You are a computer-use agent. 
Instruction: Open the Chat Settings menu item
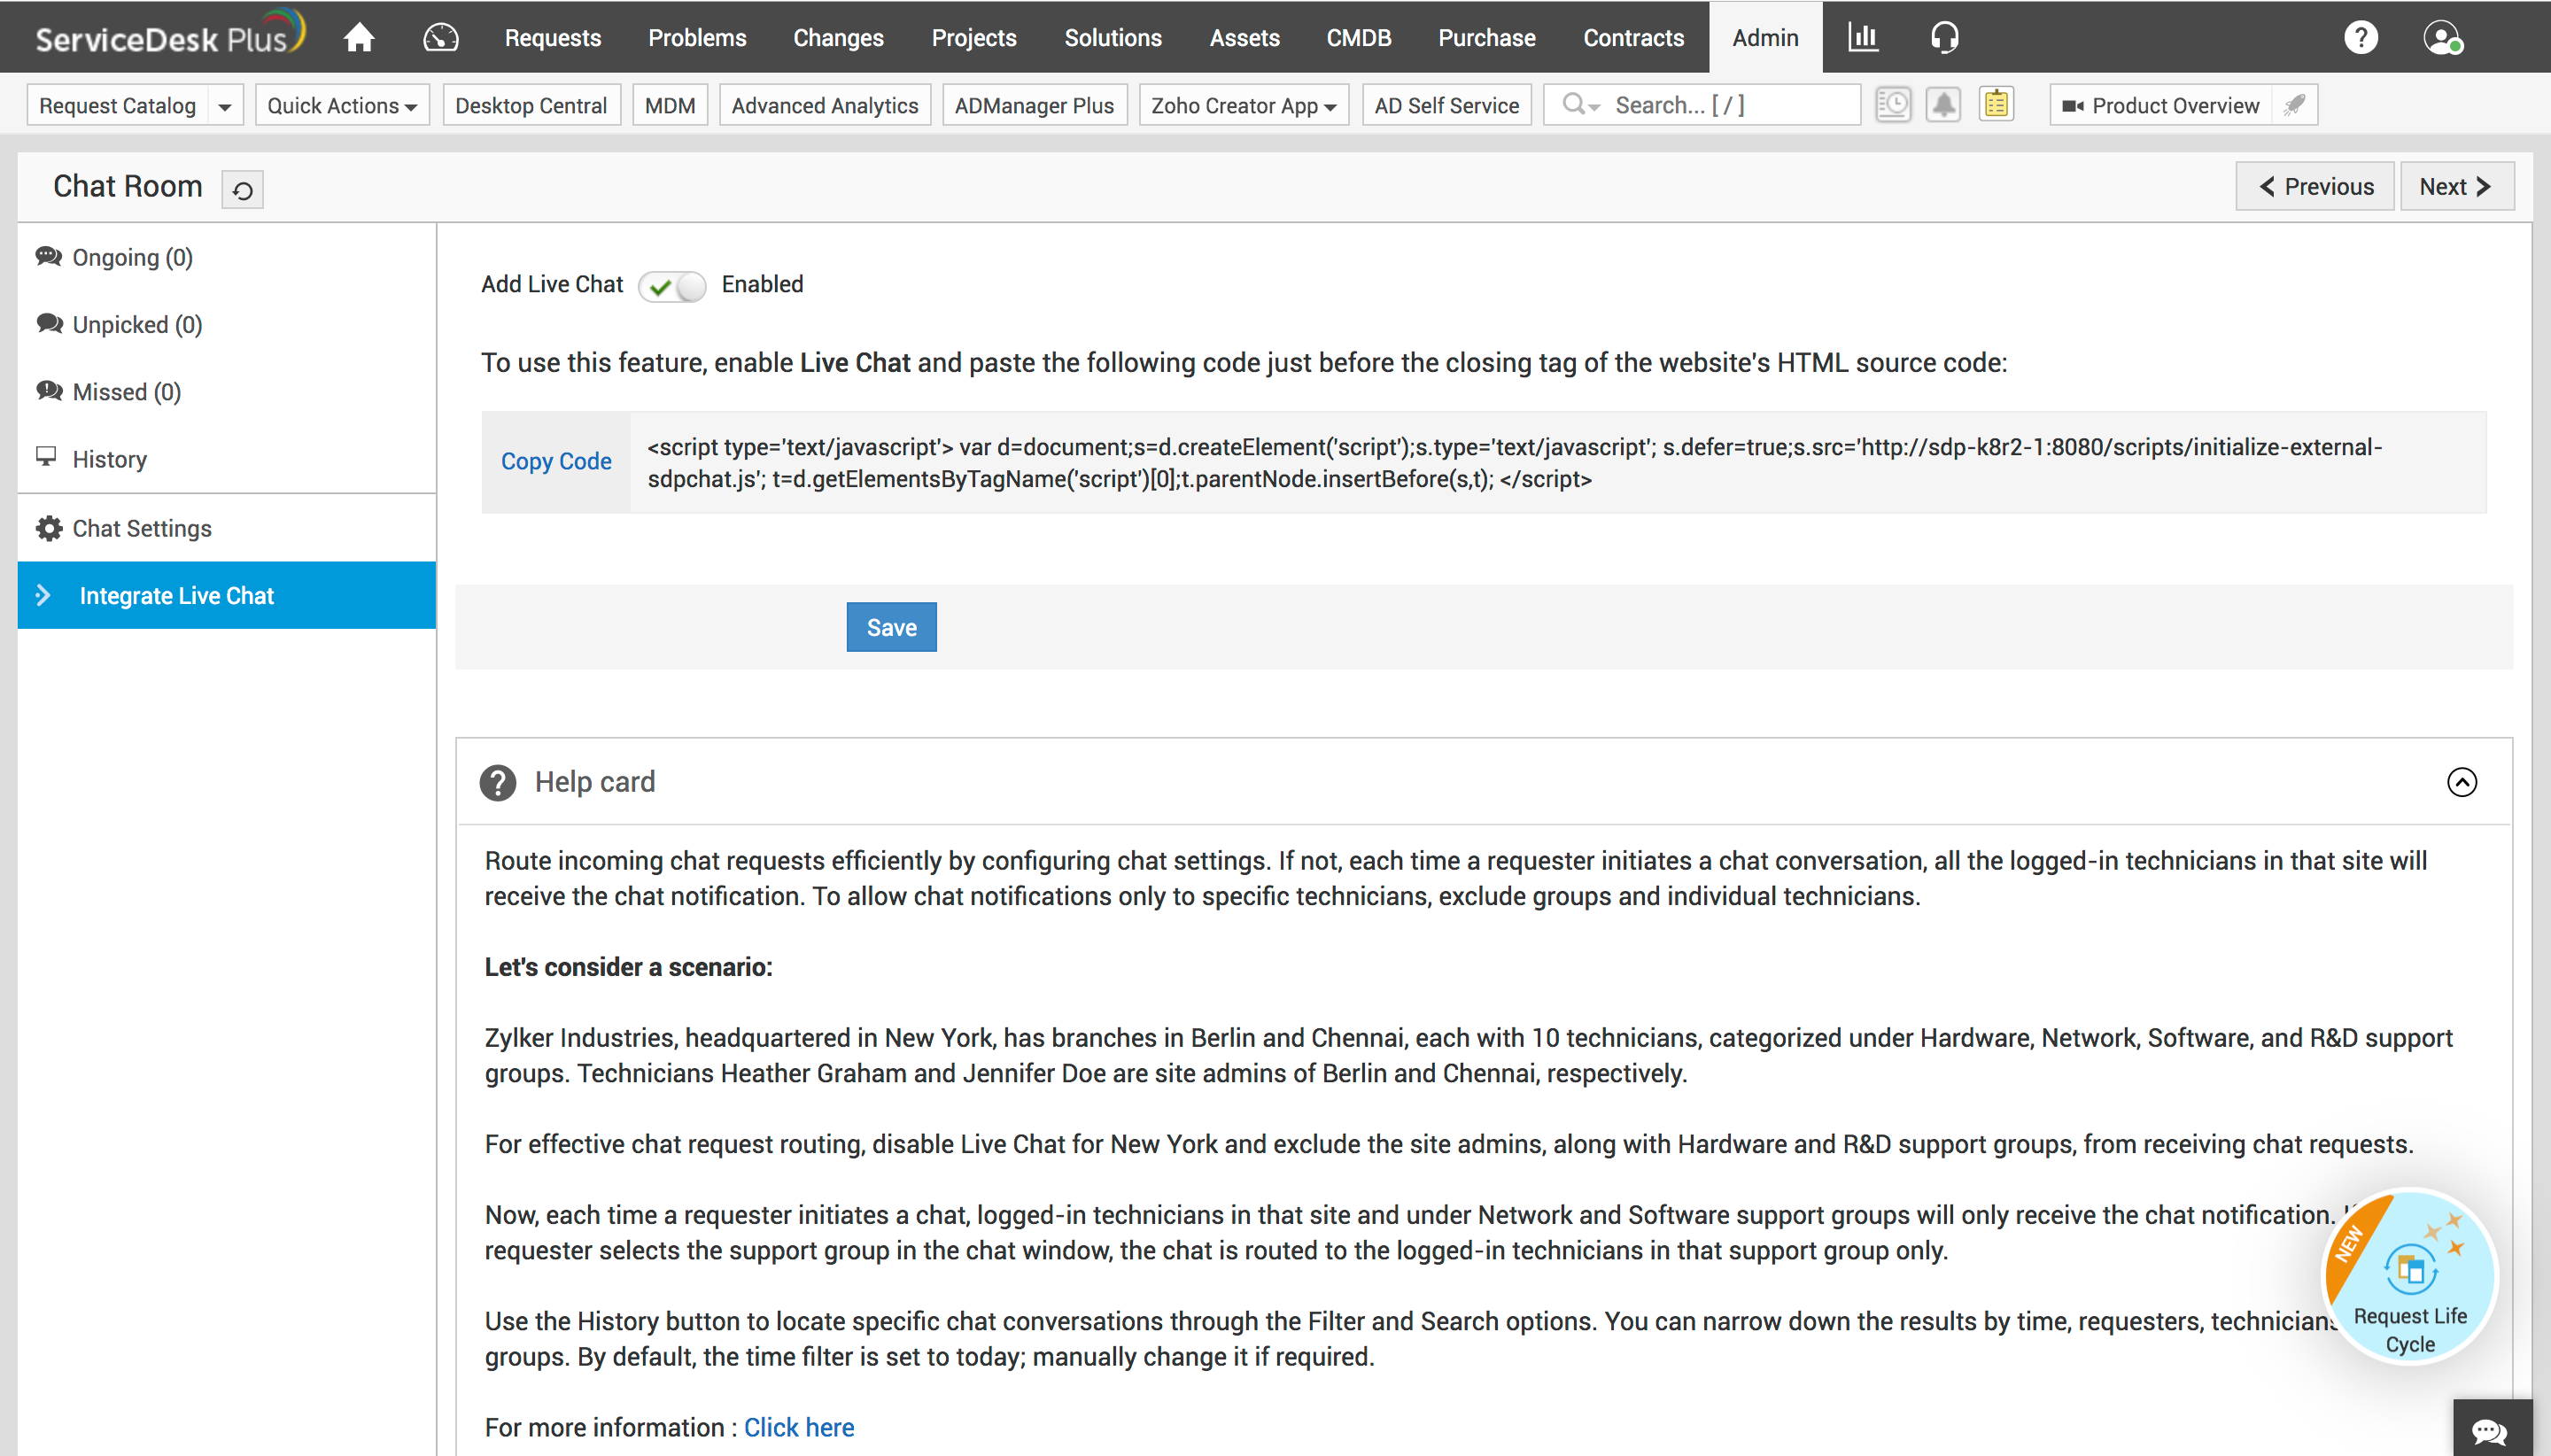click(x=142, y=528)
